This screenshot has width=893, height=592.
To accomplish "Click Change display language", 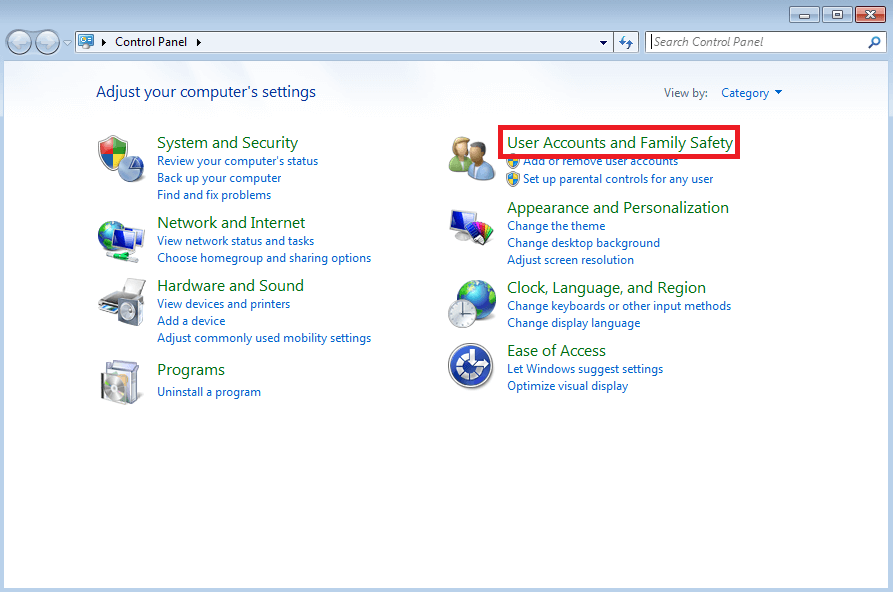I will (574, 323).
